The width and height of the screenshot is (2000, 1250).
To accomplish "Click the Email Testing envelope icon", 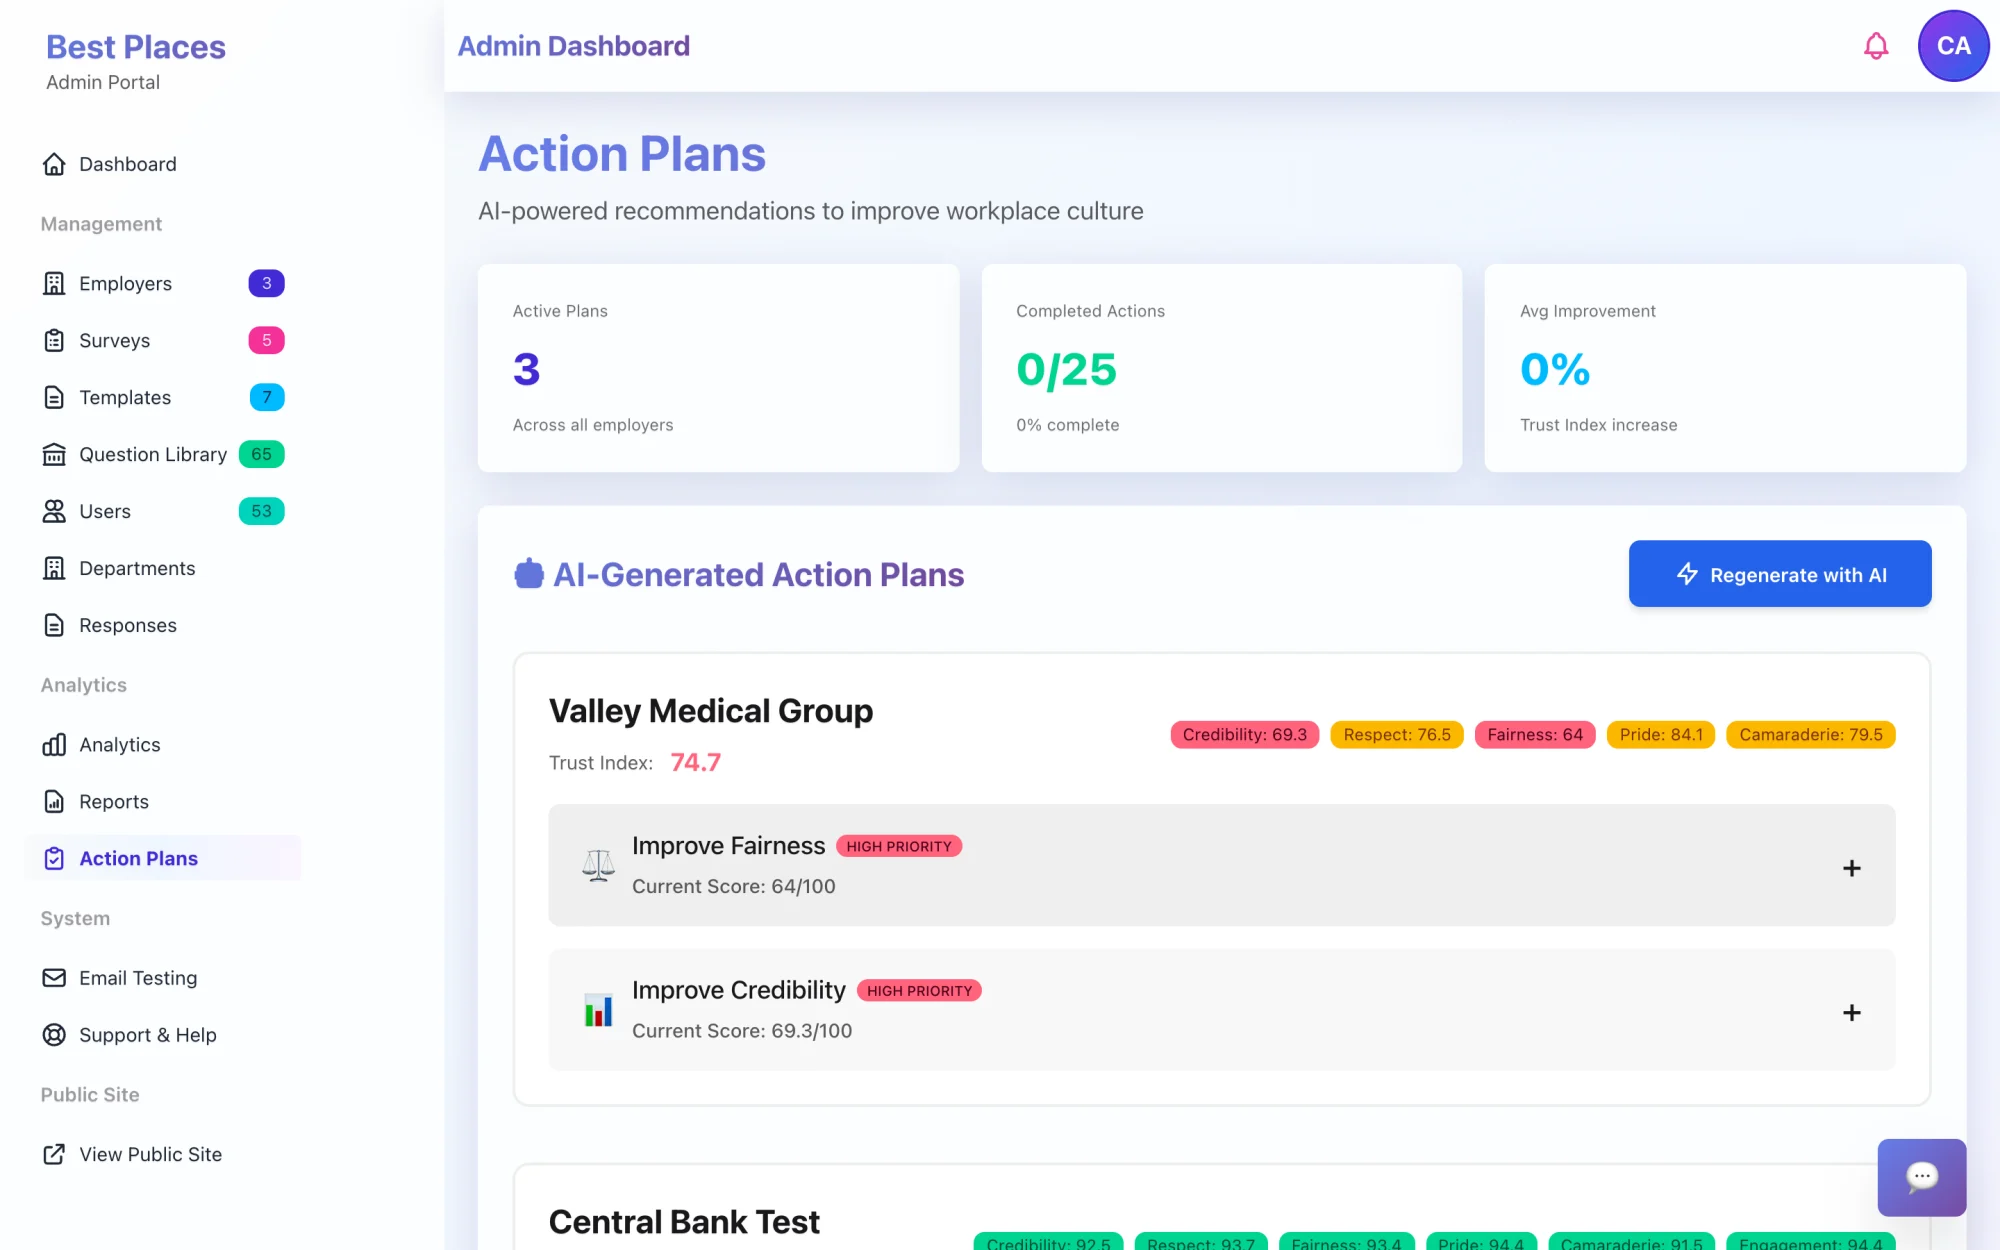I will click(x=54, y=978).
